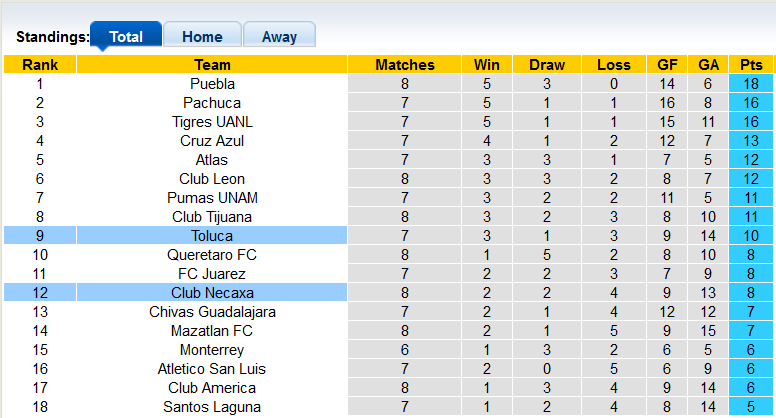Open the Monterrey team link

coord(212,350)
